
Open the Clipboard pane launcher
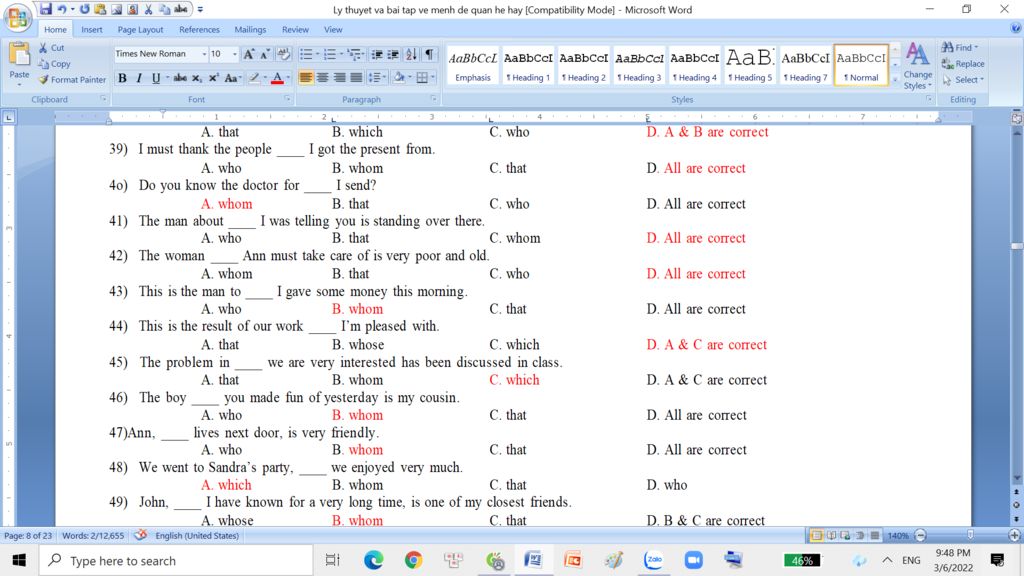click(x=103, y=99)
